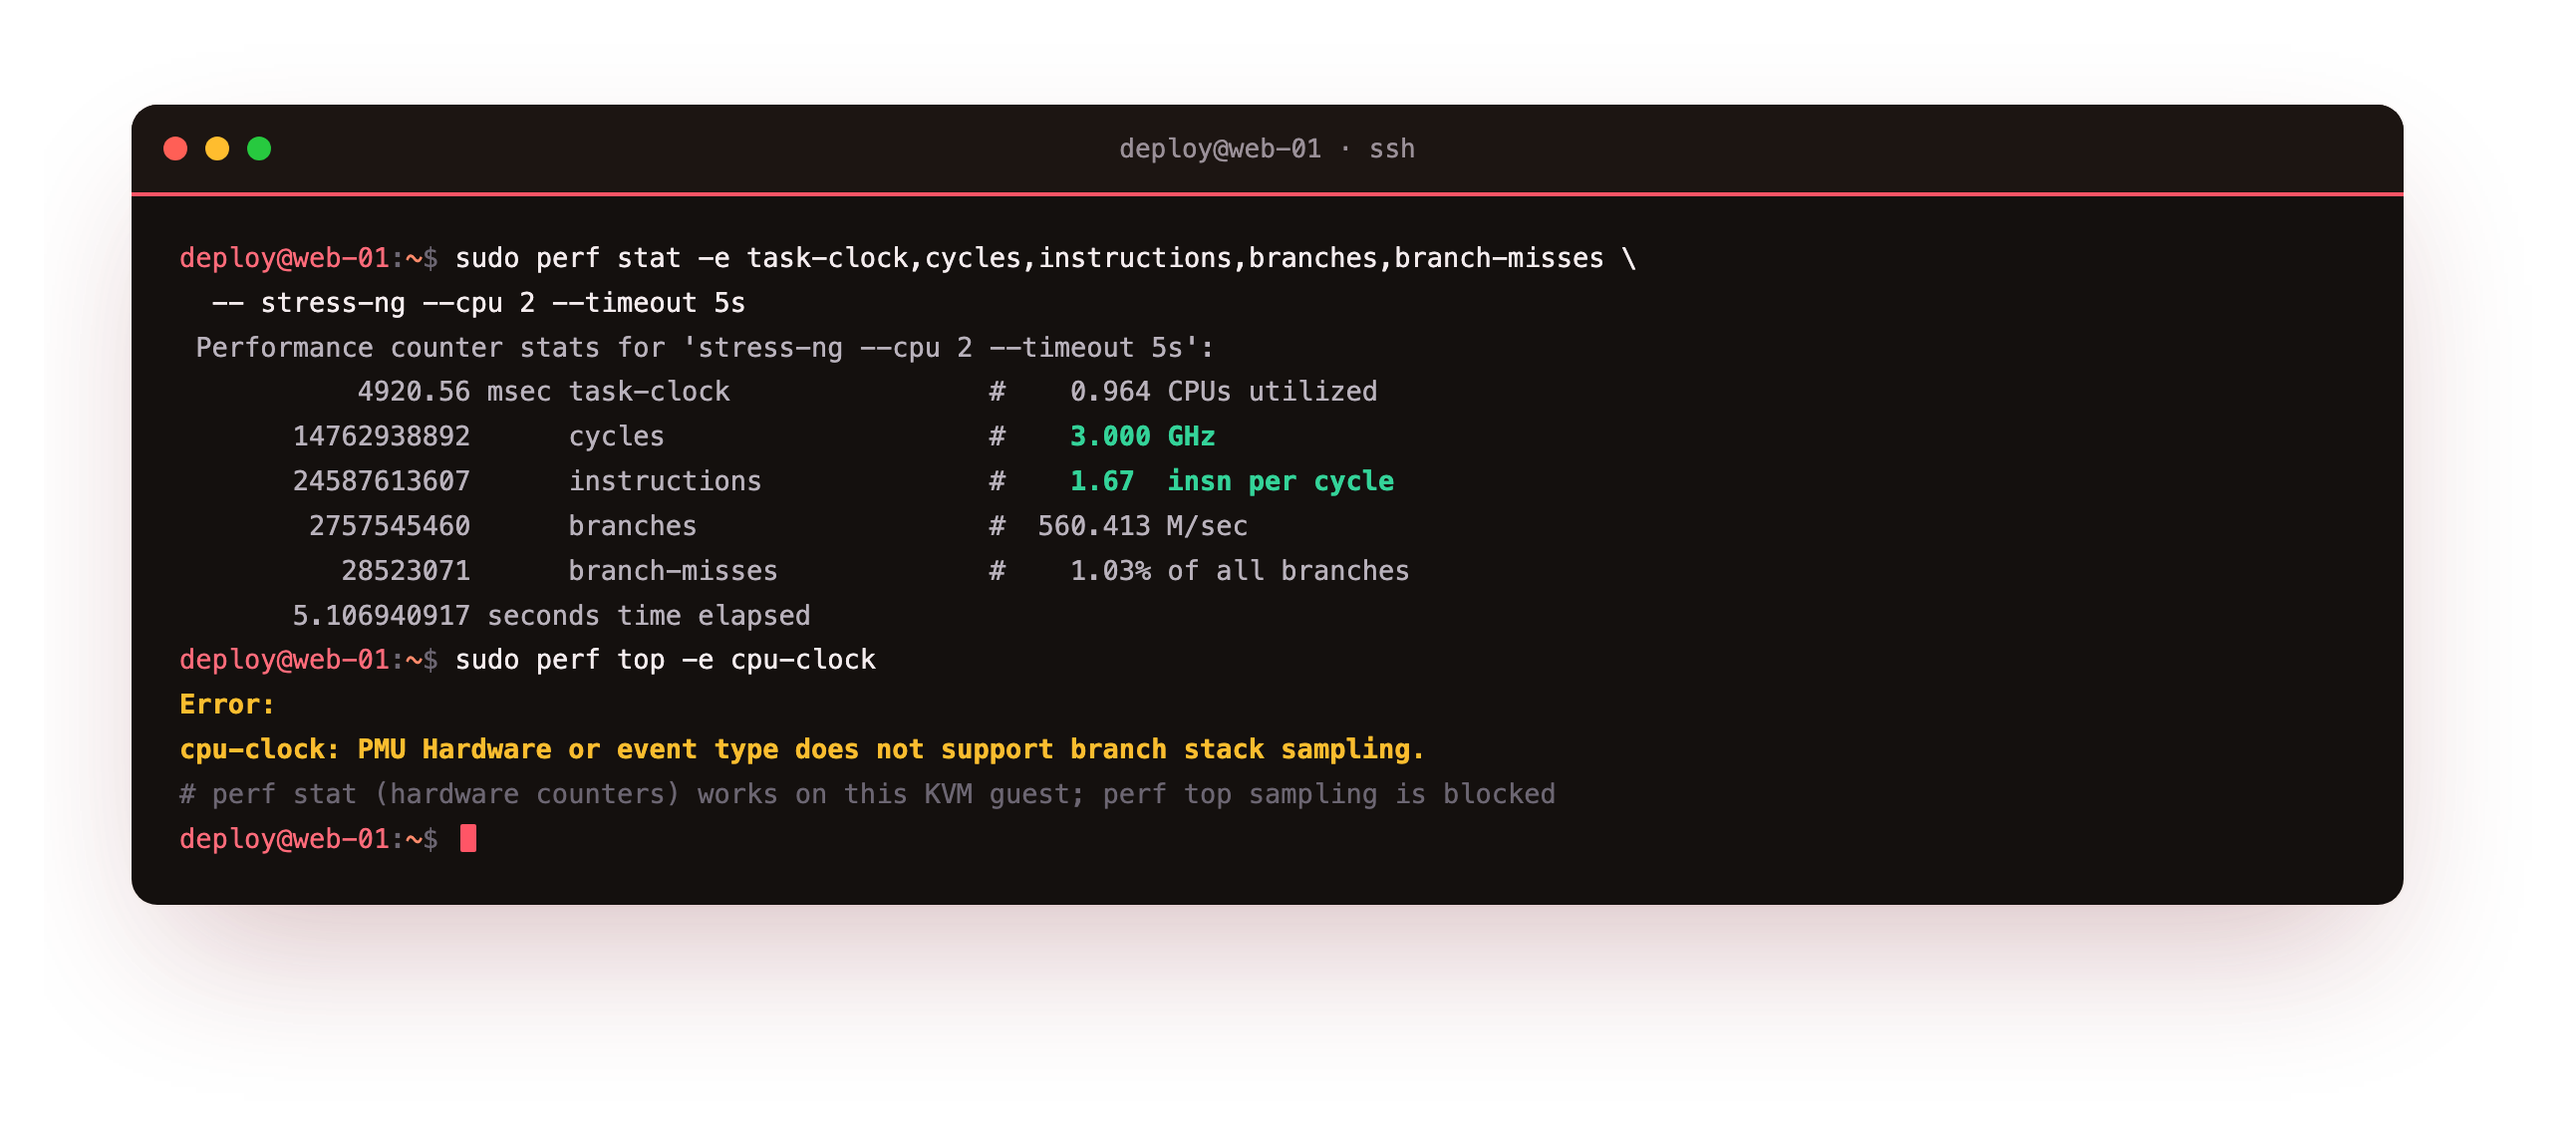Click the cycles count '14762938892'
This screenshot has width=2576, height=1145.
point(381,437)
